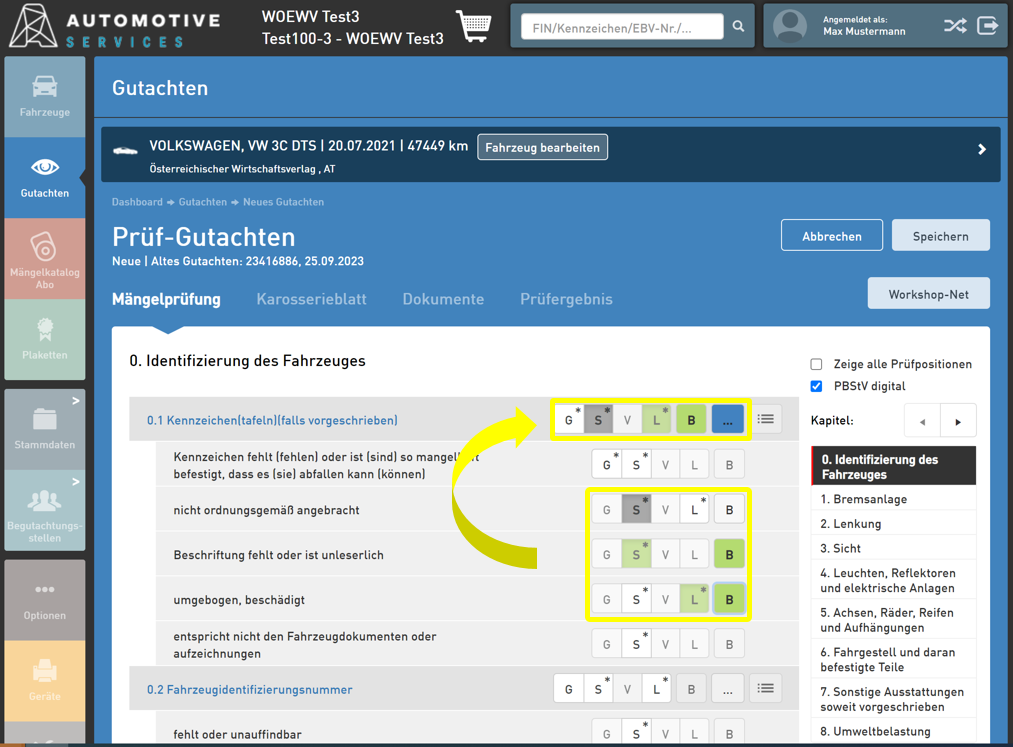1013x747 pixels.
Task: Select chapter 1. Bremsanlage
Action: 864,499
